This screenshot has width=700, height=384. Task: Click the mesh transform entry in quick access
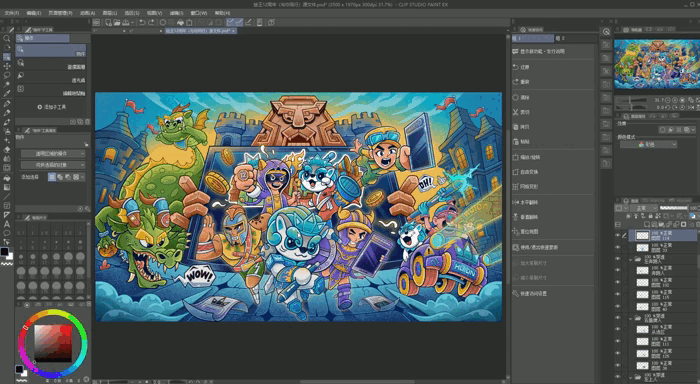pyautogui.click(x=554, y=187)
